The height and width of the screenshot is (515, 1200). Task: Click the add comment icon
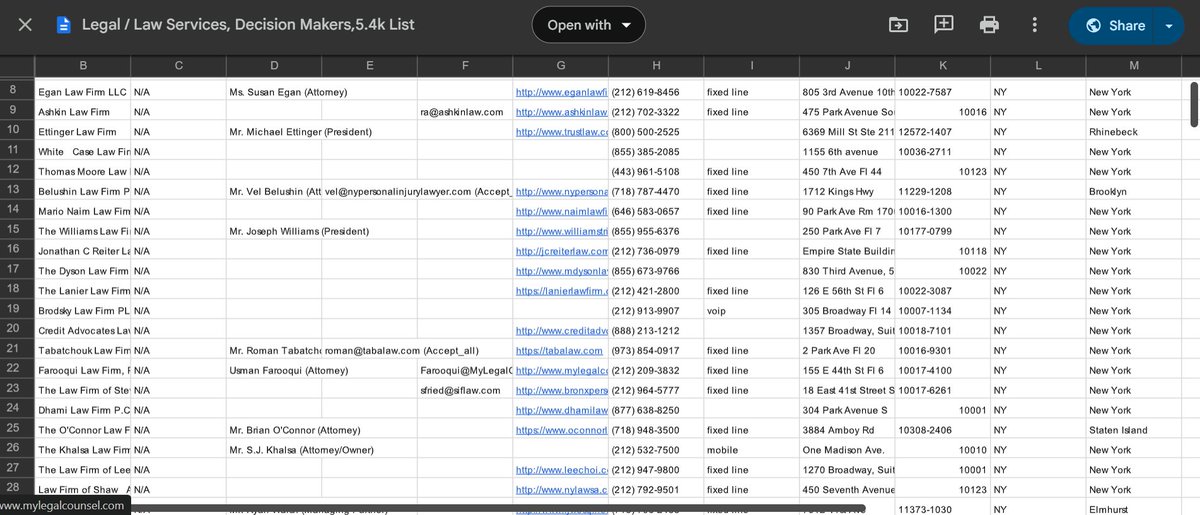pos(943,25)
